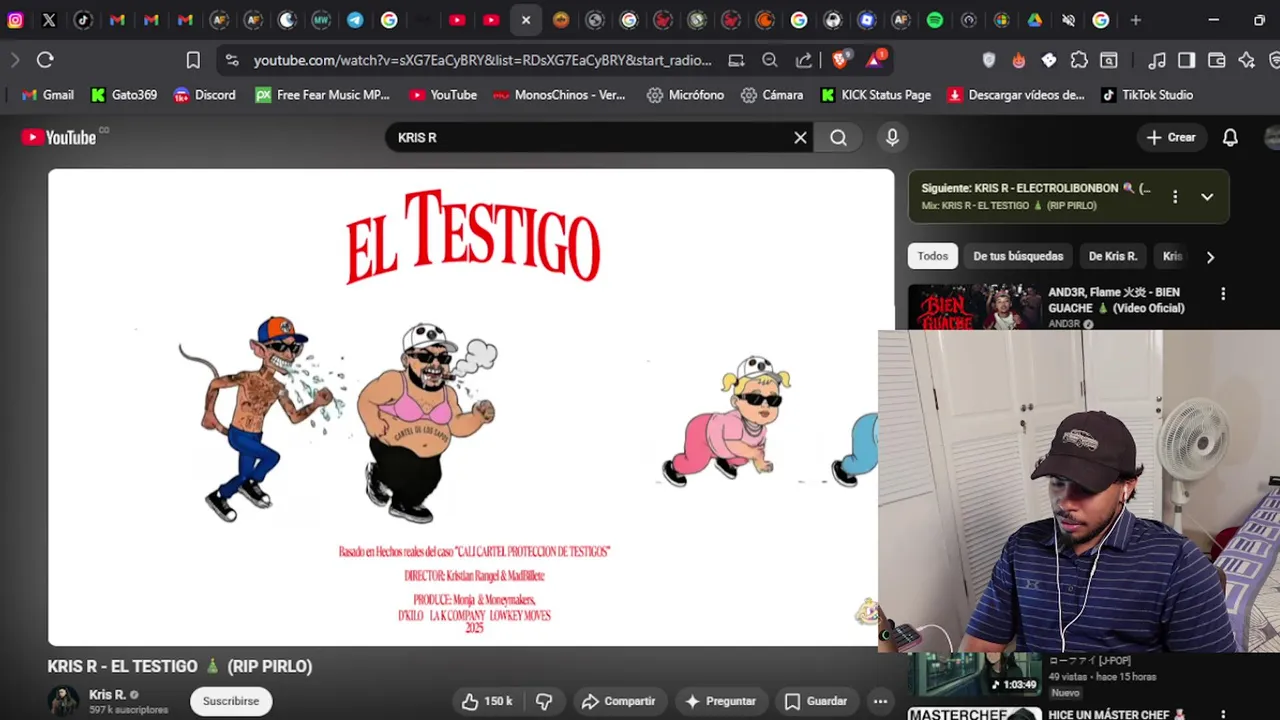Open options for BIEN GUACHE video
Screen dimensions: 1280x720
[1223, 294]
